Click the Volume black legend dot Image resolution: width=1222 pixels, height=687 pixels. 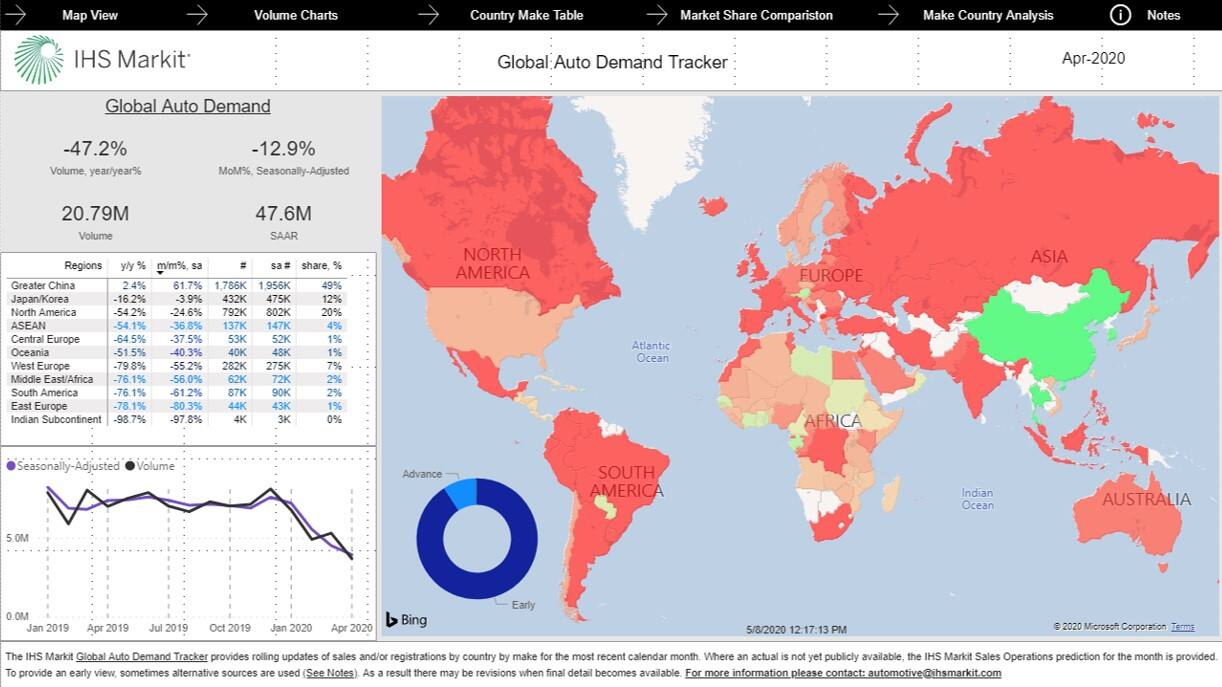pyautogui.click(x=129, y=466)
